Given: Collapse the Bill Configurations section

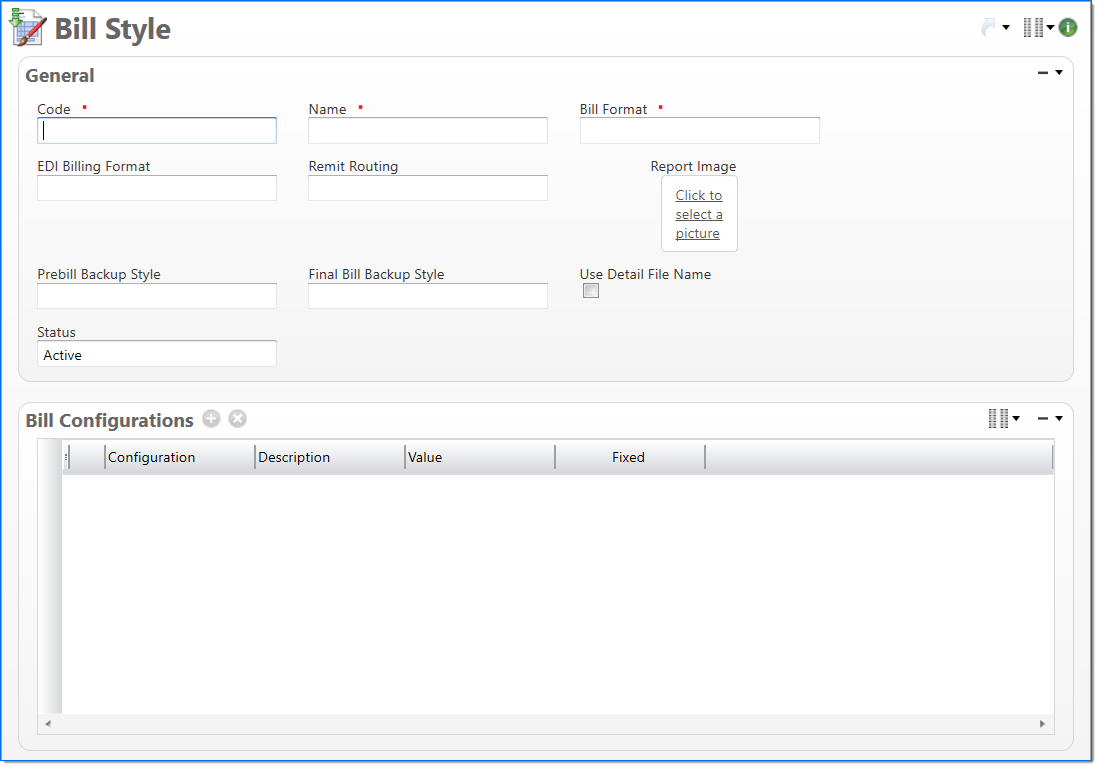Looking at the screenshot, I should (1043, 419).
